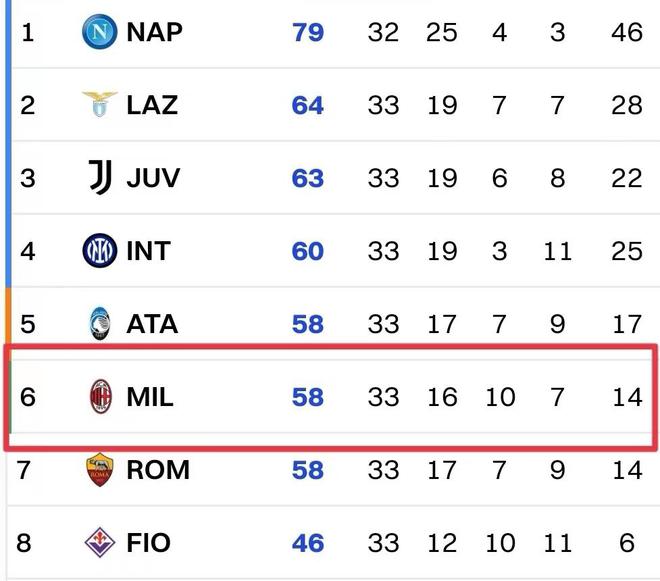Select the ROM team name
This screenshot has height=581, width=660.
click(158, 469)
